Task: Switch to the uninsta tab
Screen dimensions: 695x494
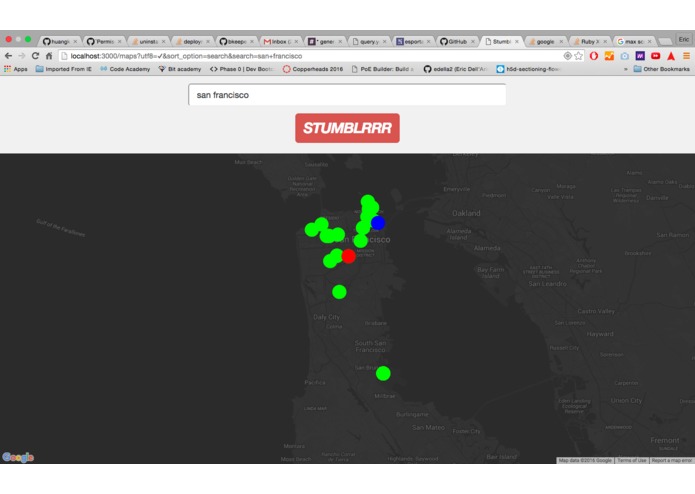Action: (x=148, y=42)
